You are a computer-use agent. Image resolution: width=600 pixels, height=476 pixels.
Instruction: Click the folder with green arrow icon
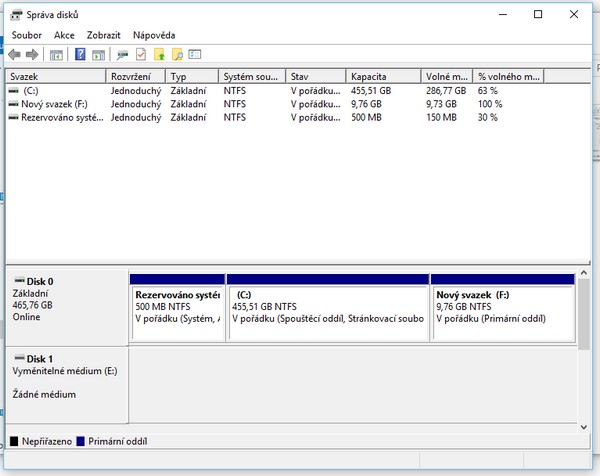click(159, 54)
